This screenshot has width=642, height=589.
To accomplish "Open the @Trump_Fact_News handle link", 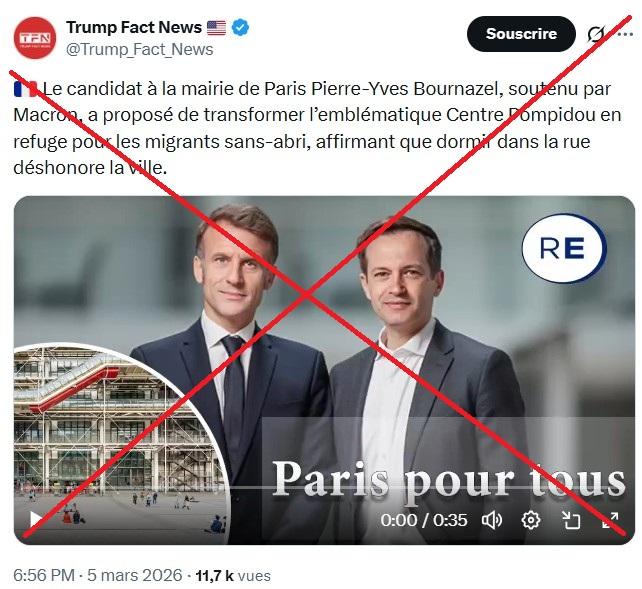I will pos(140,49).
